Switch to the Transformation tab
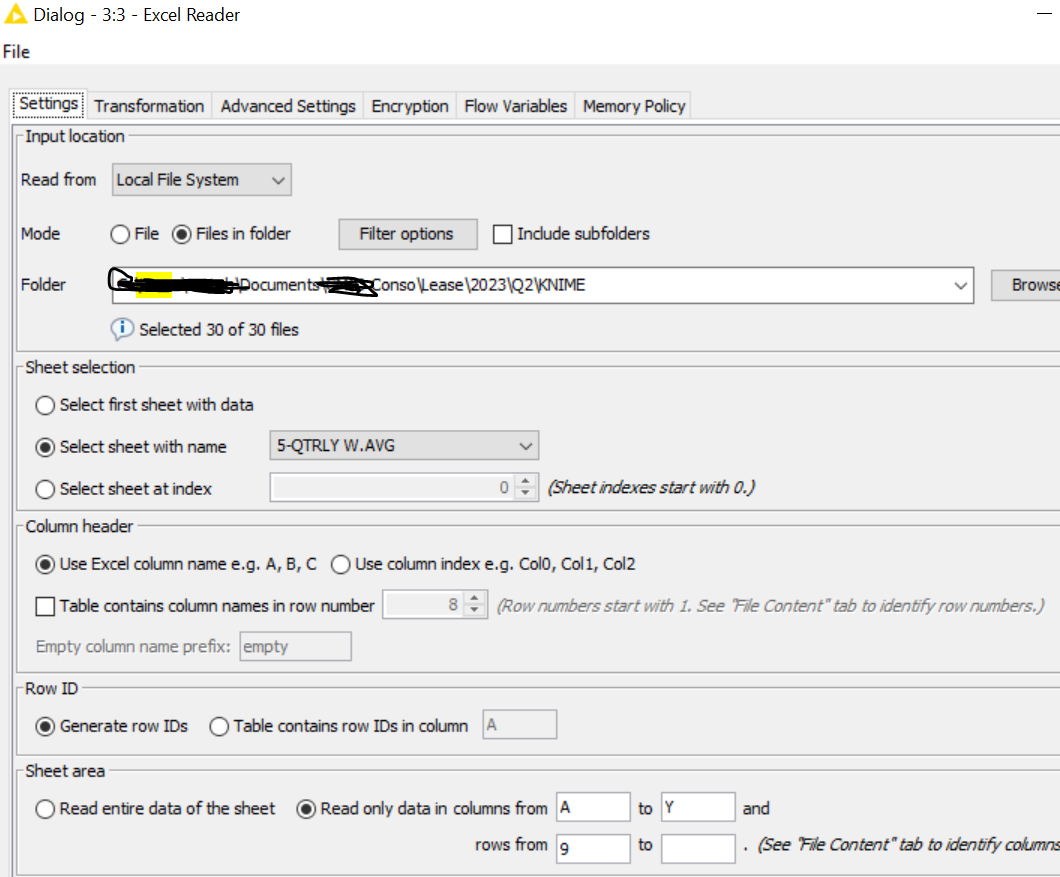The image size is (1060, 877). [149, 106]
